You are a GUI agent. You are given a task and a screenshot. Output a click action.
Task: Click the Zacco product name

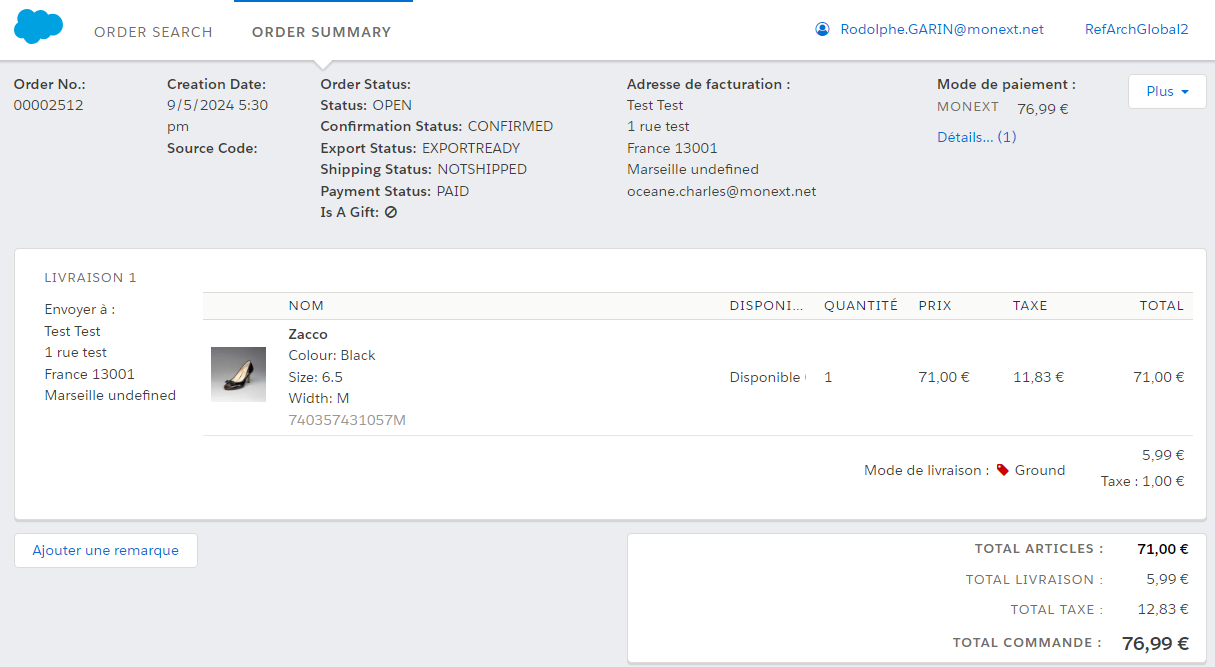(308, 334)
